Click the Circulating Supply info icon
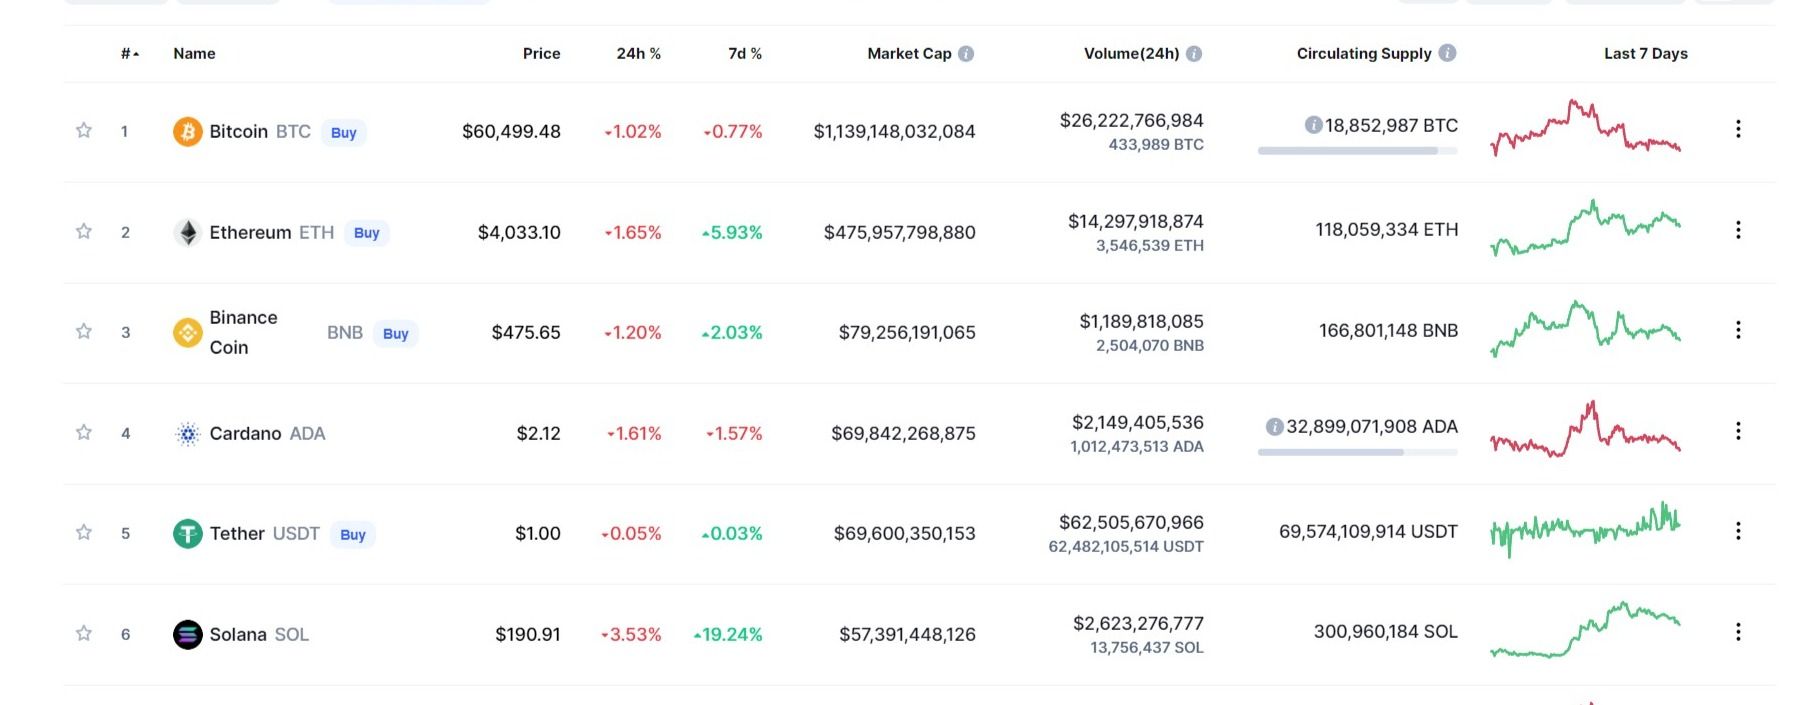The width and height of the screenshot is (1812, 705). (1447, 53)
